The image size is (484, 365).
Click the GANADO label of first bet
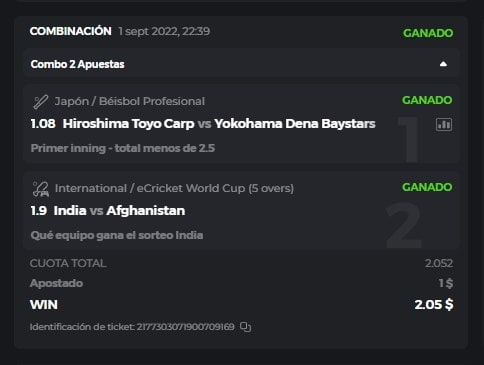tap(427, 100)
